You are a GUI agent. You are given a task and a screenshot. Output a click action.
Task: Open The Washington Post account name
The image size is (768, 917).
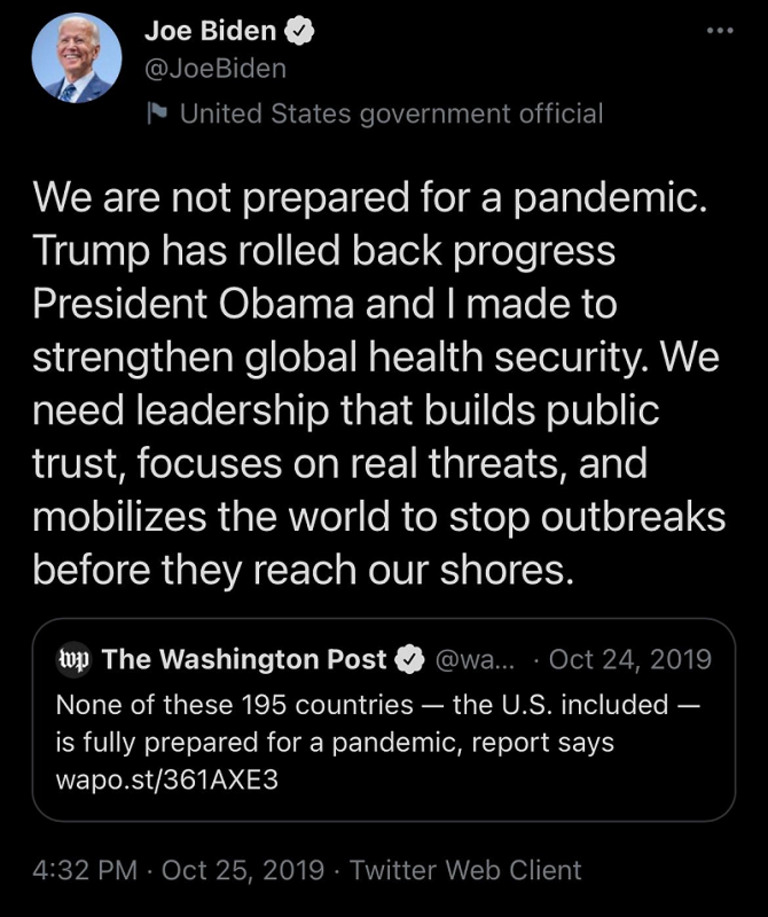pos(244,659)
